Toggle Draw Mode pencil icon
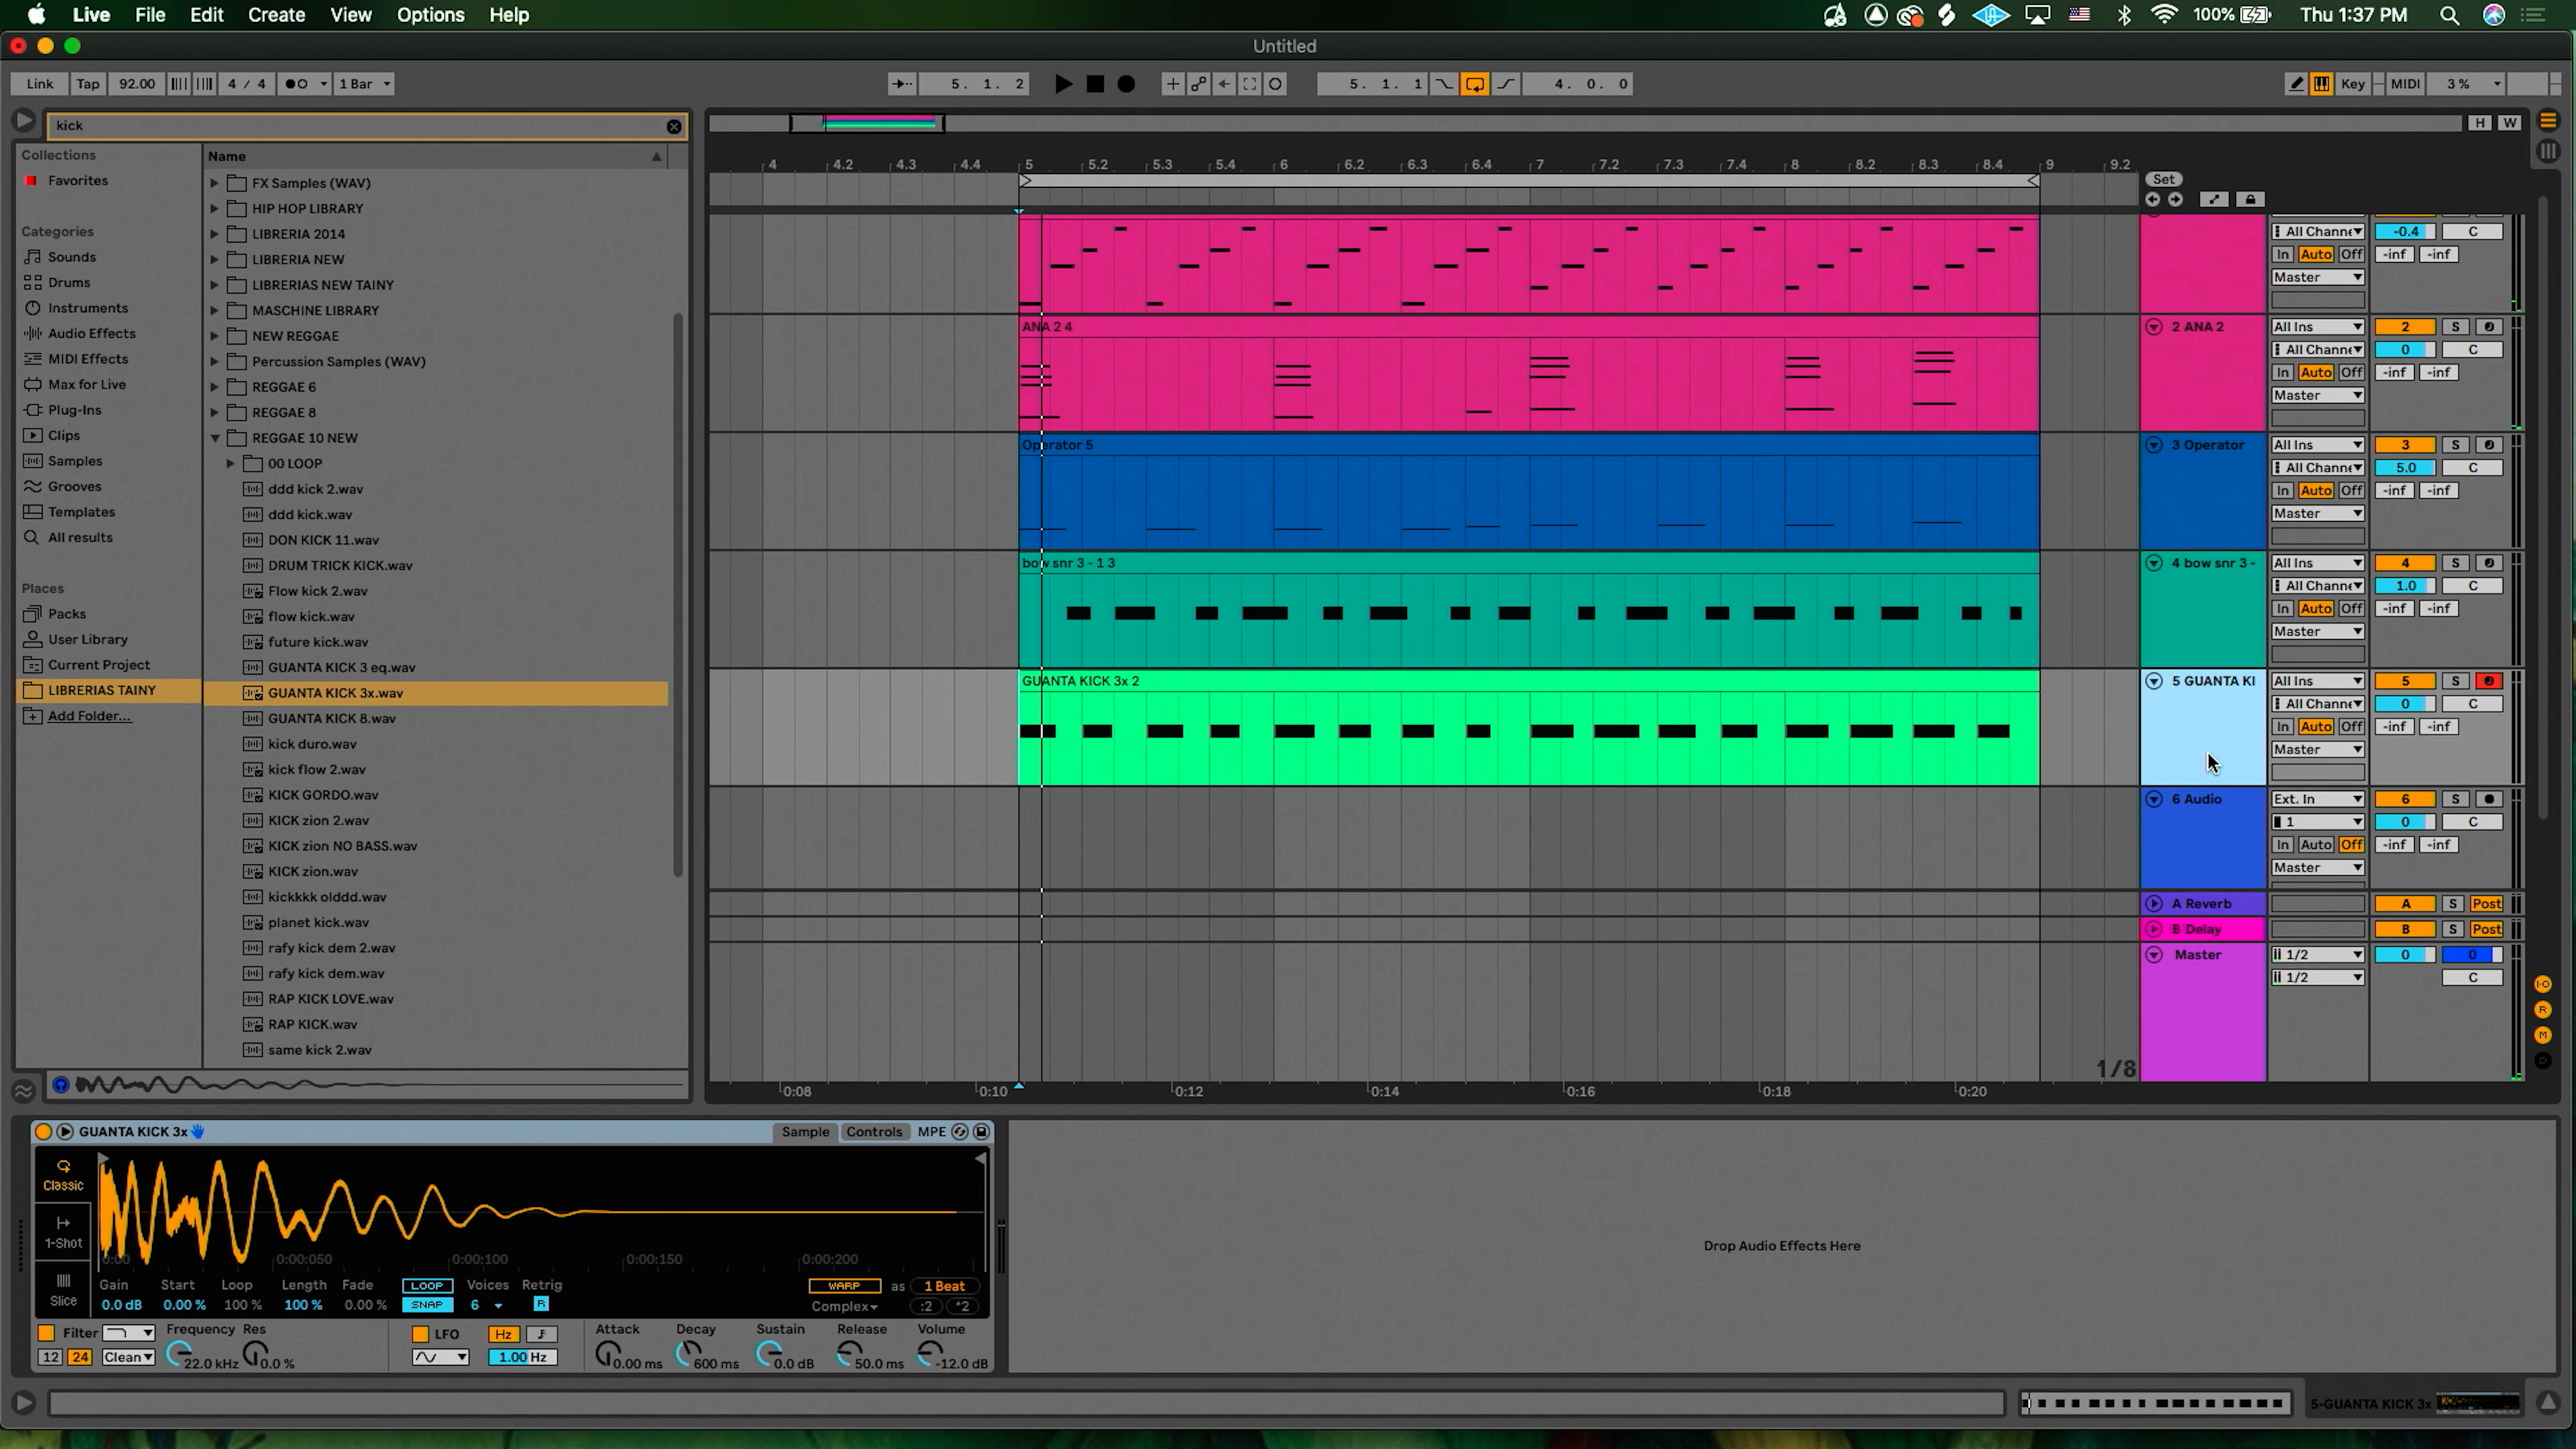 pos(2296,84)
